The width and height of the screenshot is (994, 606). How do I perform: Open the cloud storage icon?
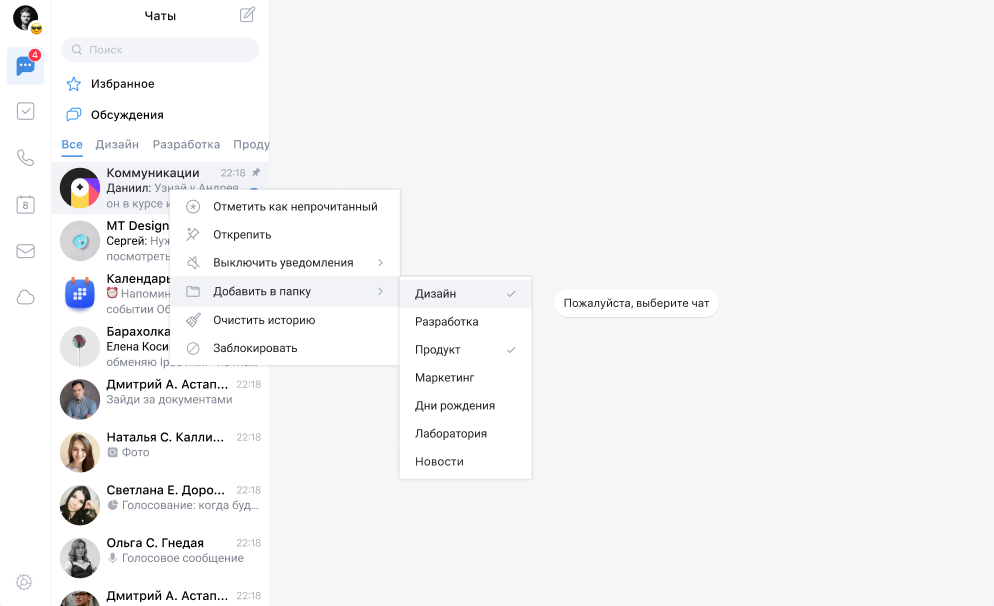tap(25, 297)
